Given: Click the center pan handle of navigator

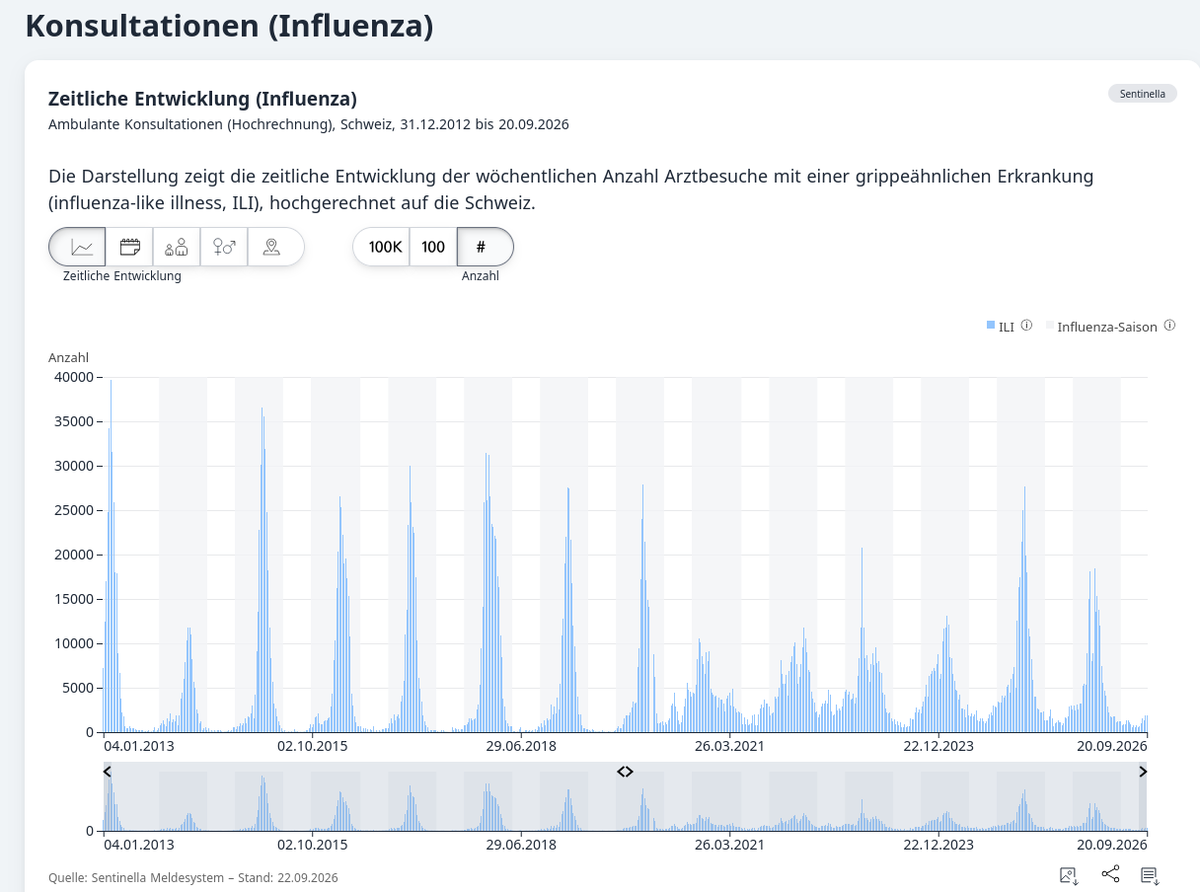Looking at the screenshot, I should click(x=625, y=771).
